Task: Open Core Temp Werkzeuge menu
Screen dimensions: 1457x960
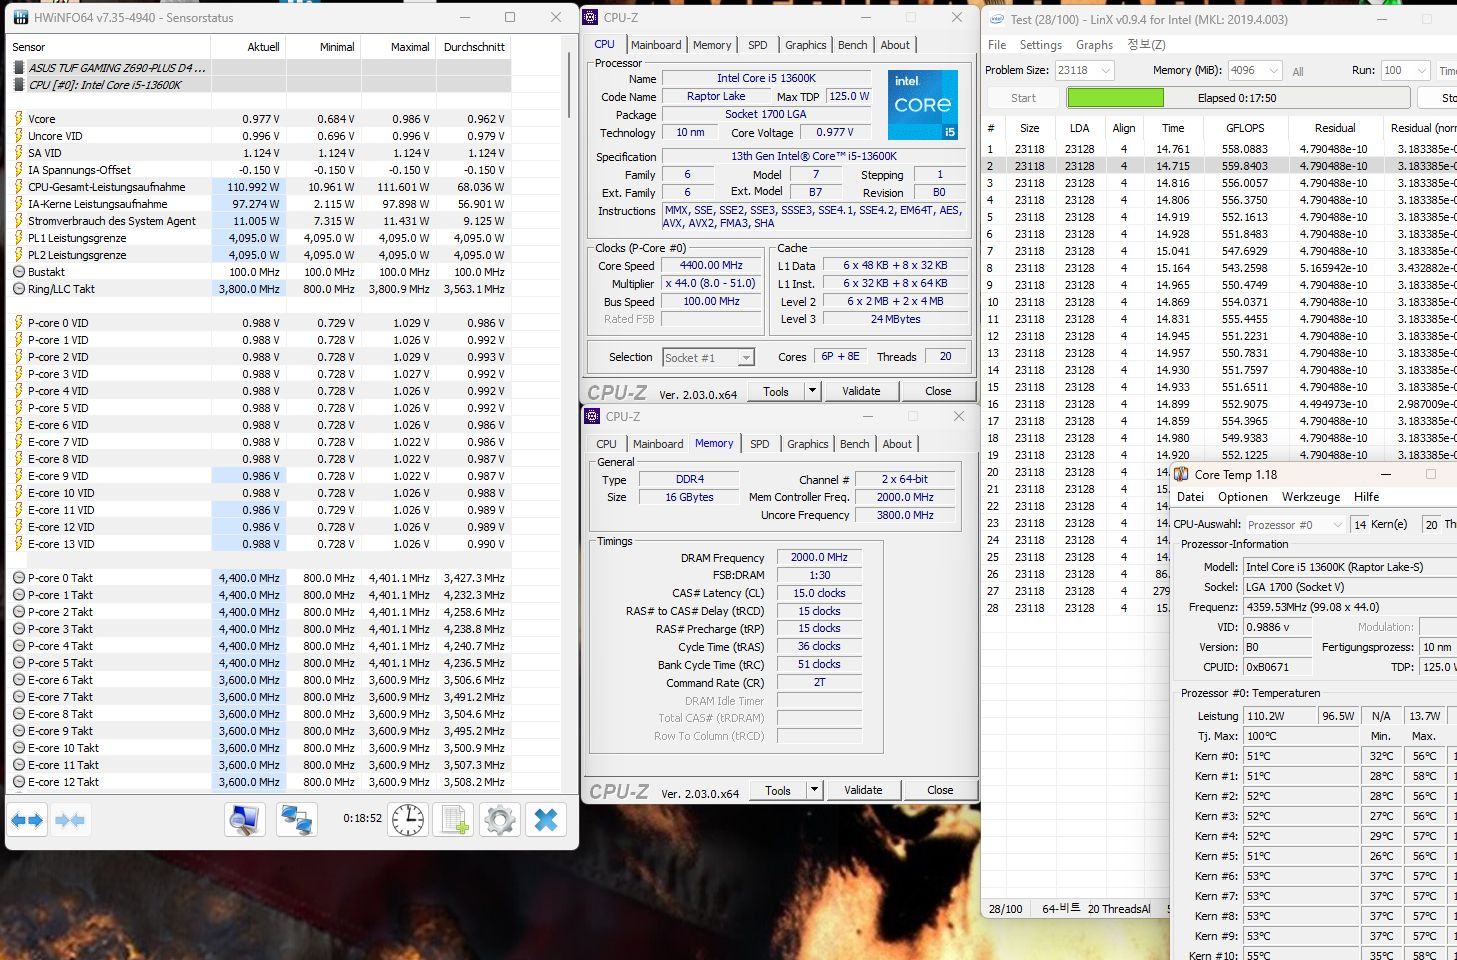Action: click(1310, 497)
